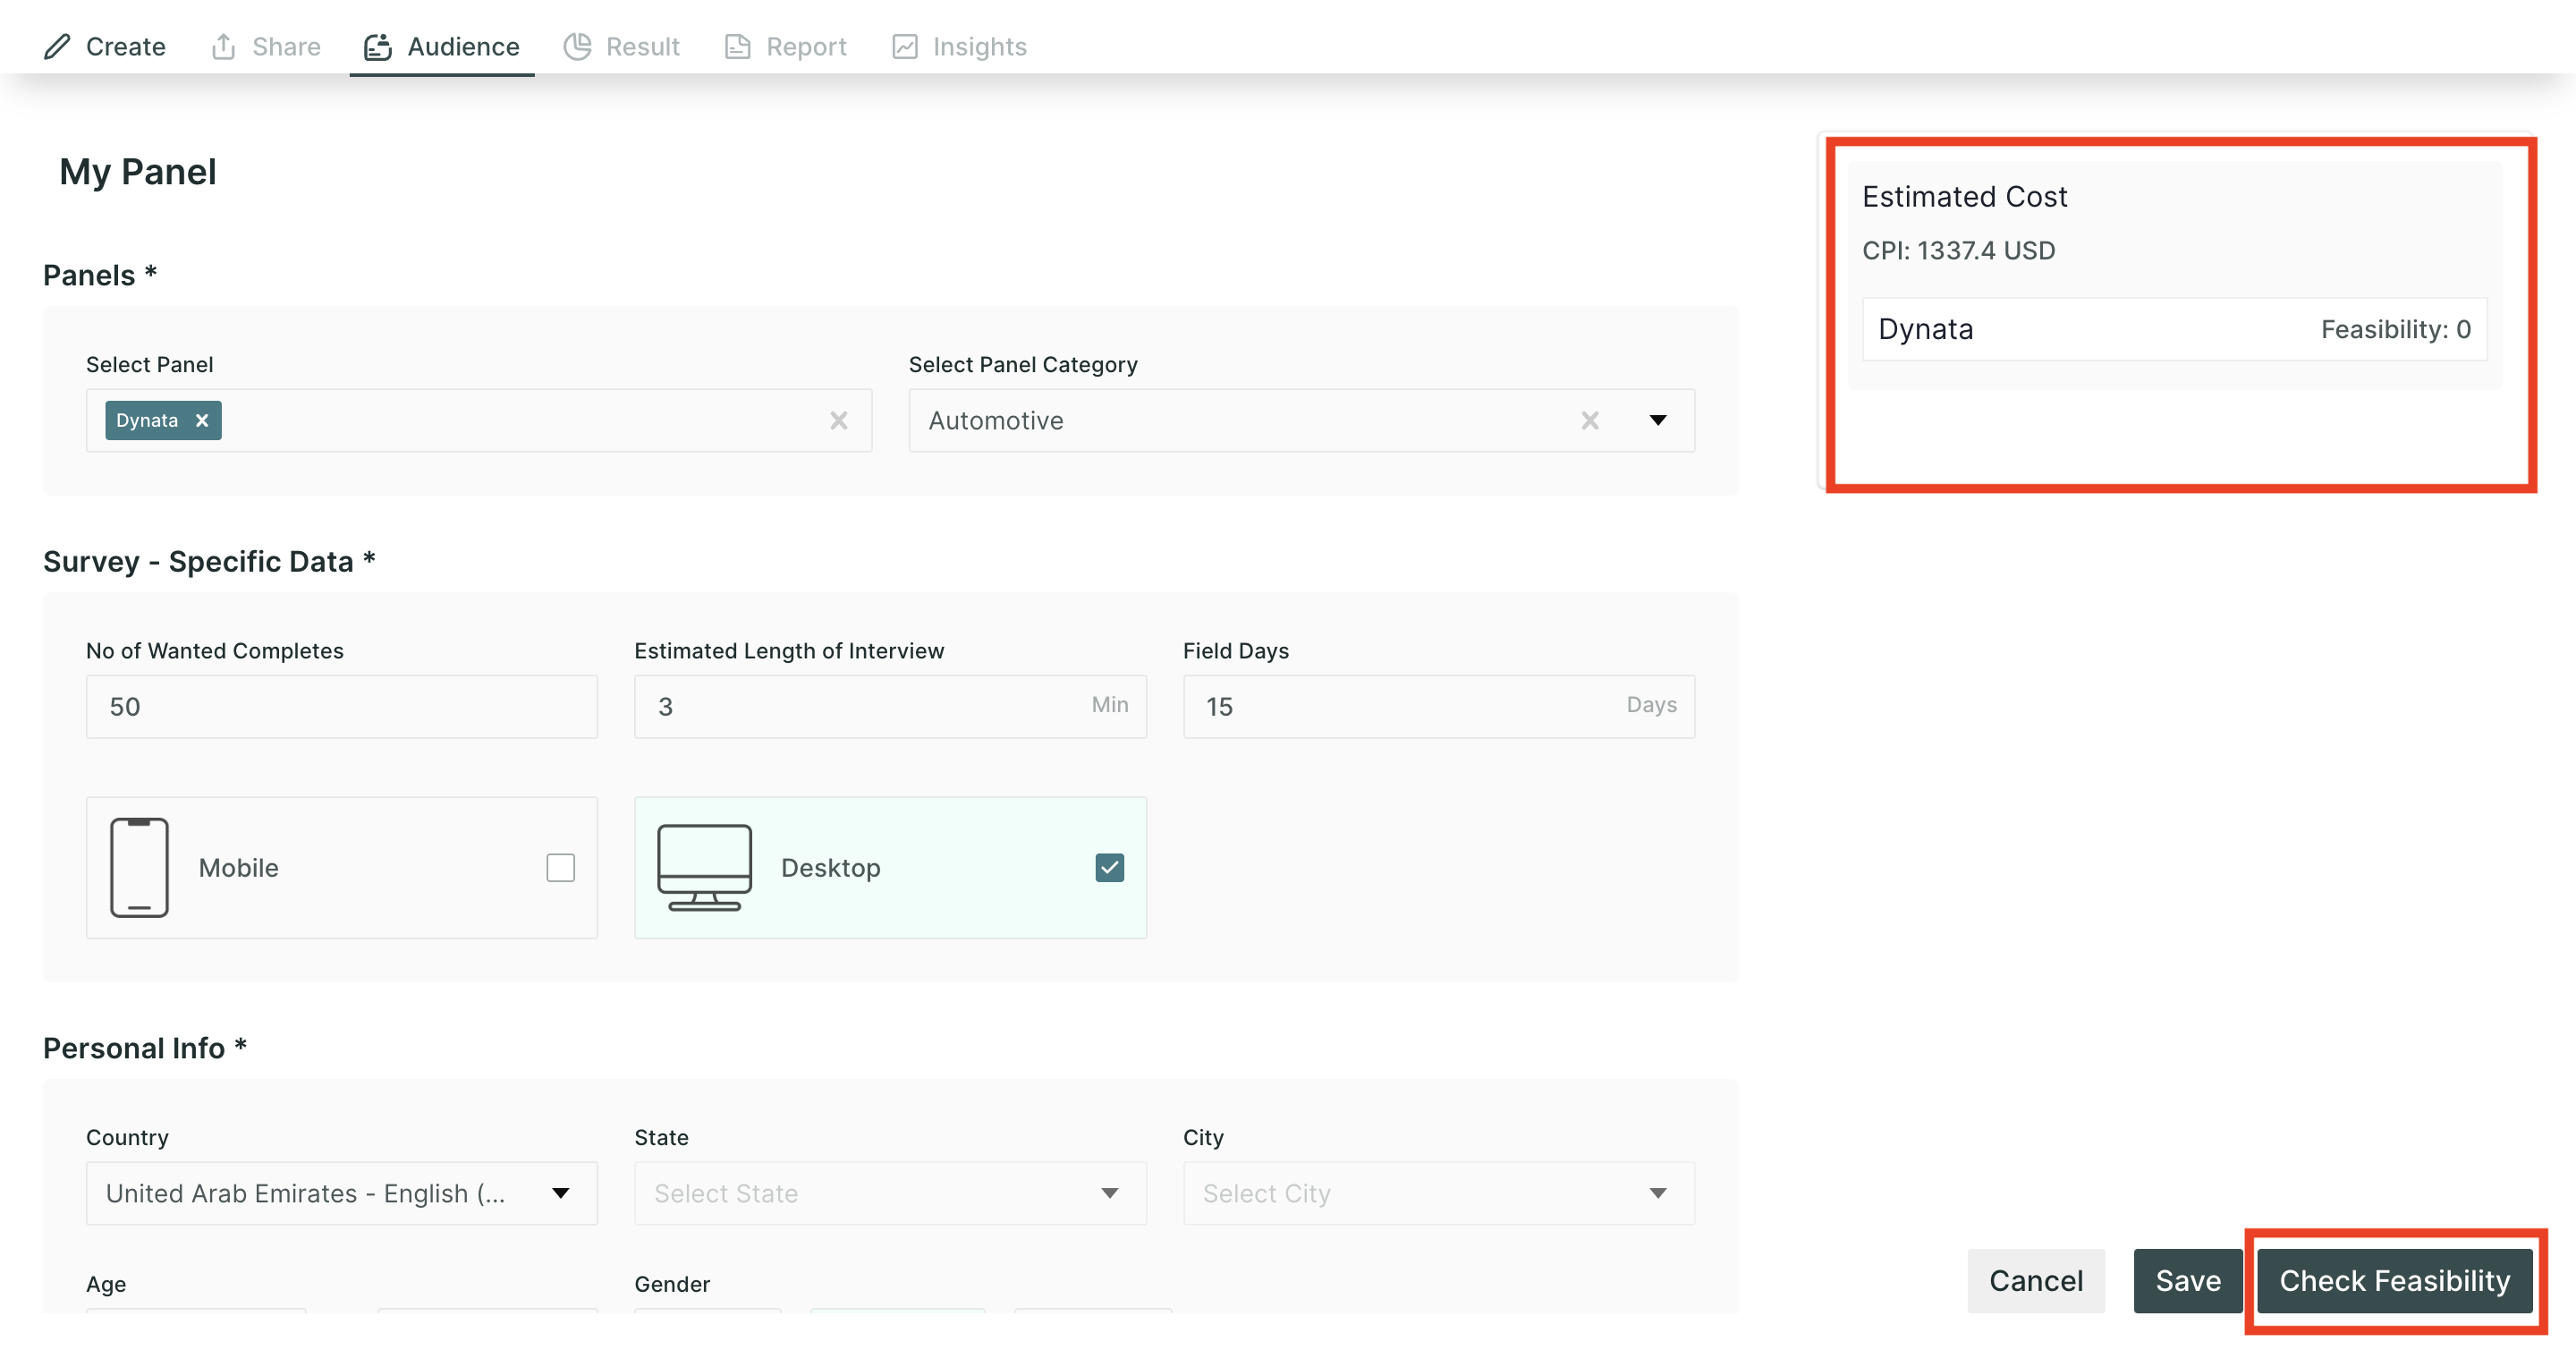Screen dimensions: 2576x1367
Task: Click the Desktop monitor icon
Action: (704, 867)
